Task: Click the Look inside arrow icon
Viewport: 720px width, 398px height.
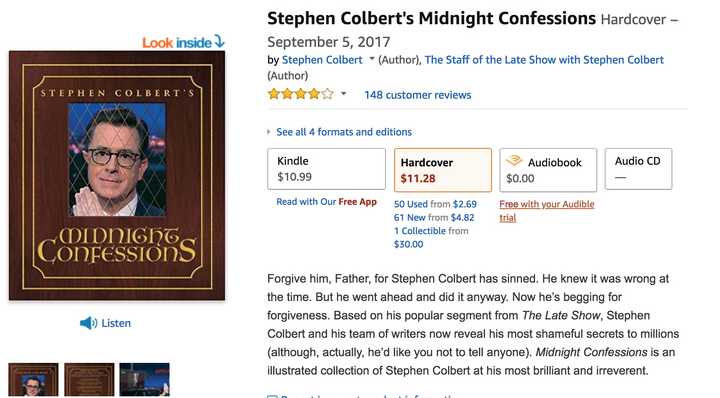Action: pyautogui.click(x=219, y=42)
